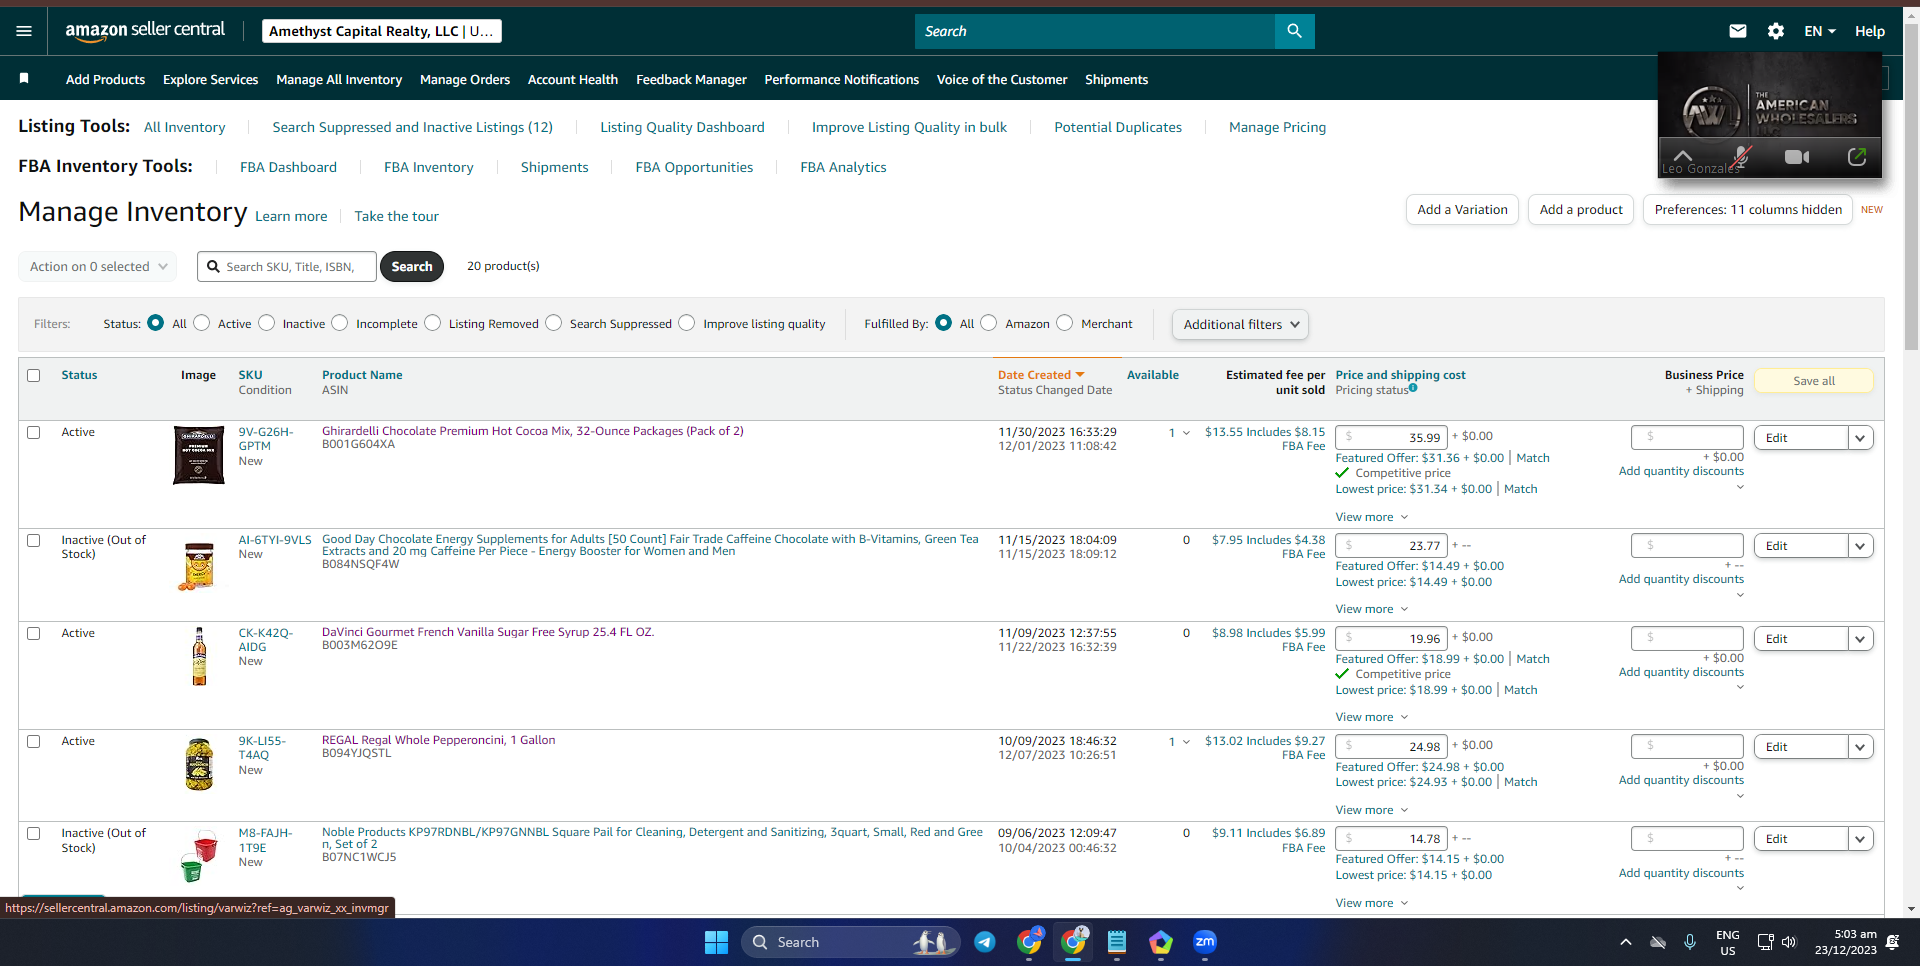Select the Active status radio button
This screenshot has height=966, width=1920.
202,323
